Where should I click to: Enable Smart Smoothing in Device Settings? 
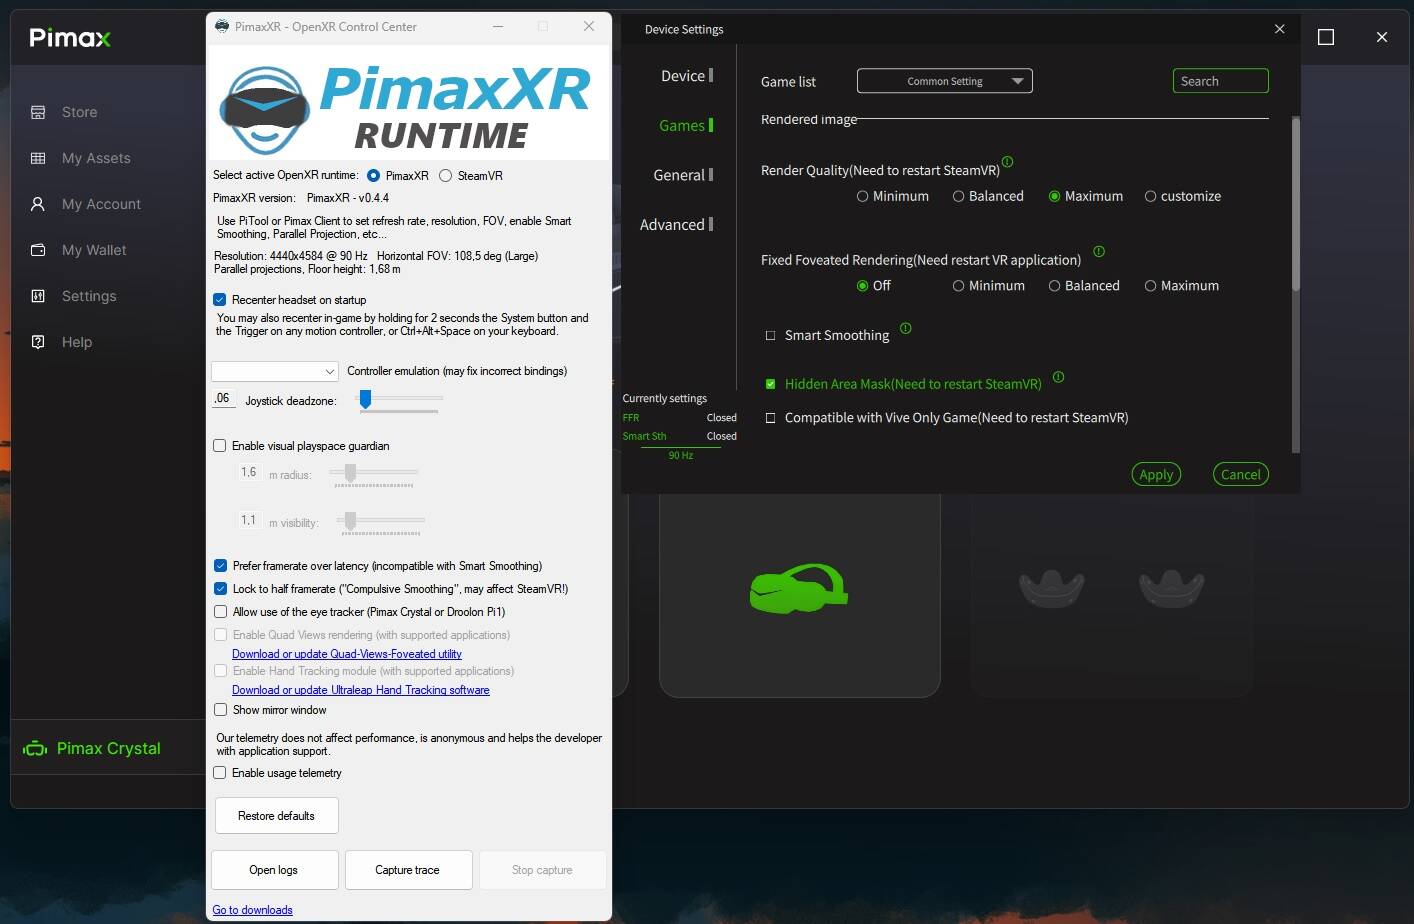[x=771, y=335]
